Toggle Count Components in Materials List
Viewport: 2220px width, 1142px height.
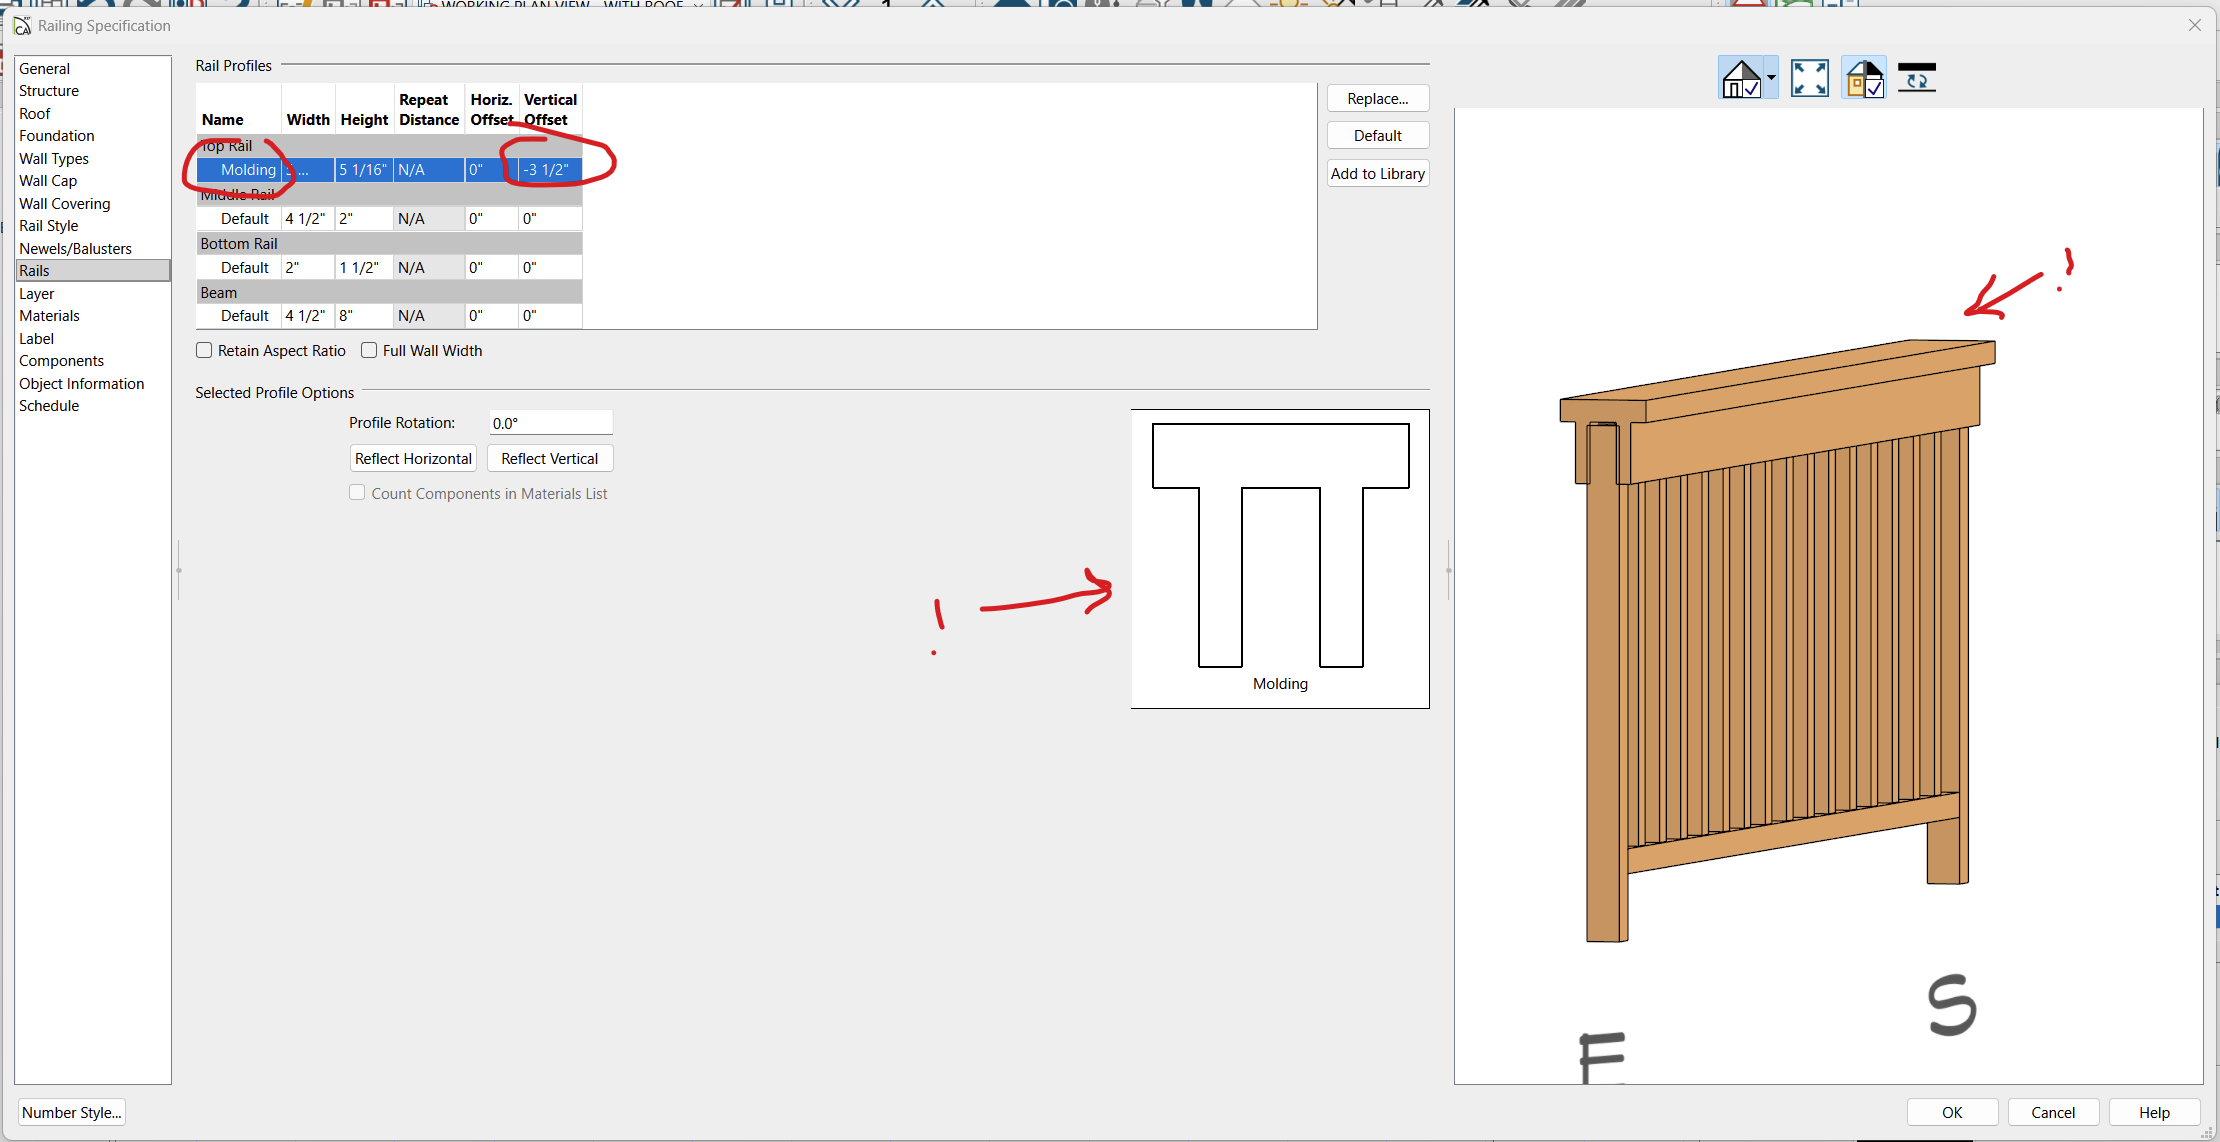(x=357, y=493)
